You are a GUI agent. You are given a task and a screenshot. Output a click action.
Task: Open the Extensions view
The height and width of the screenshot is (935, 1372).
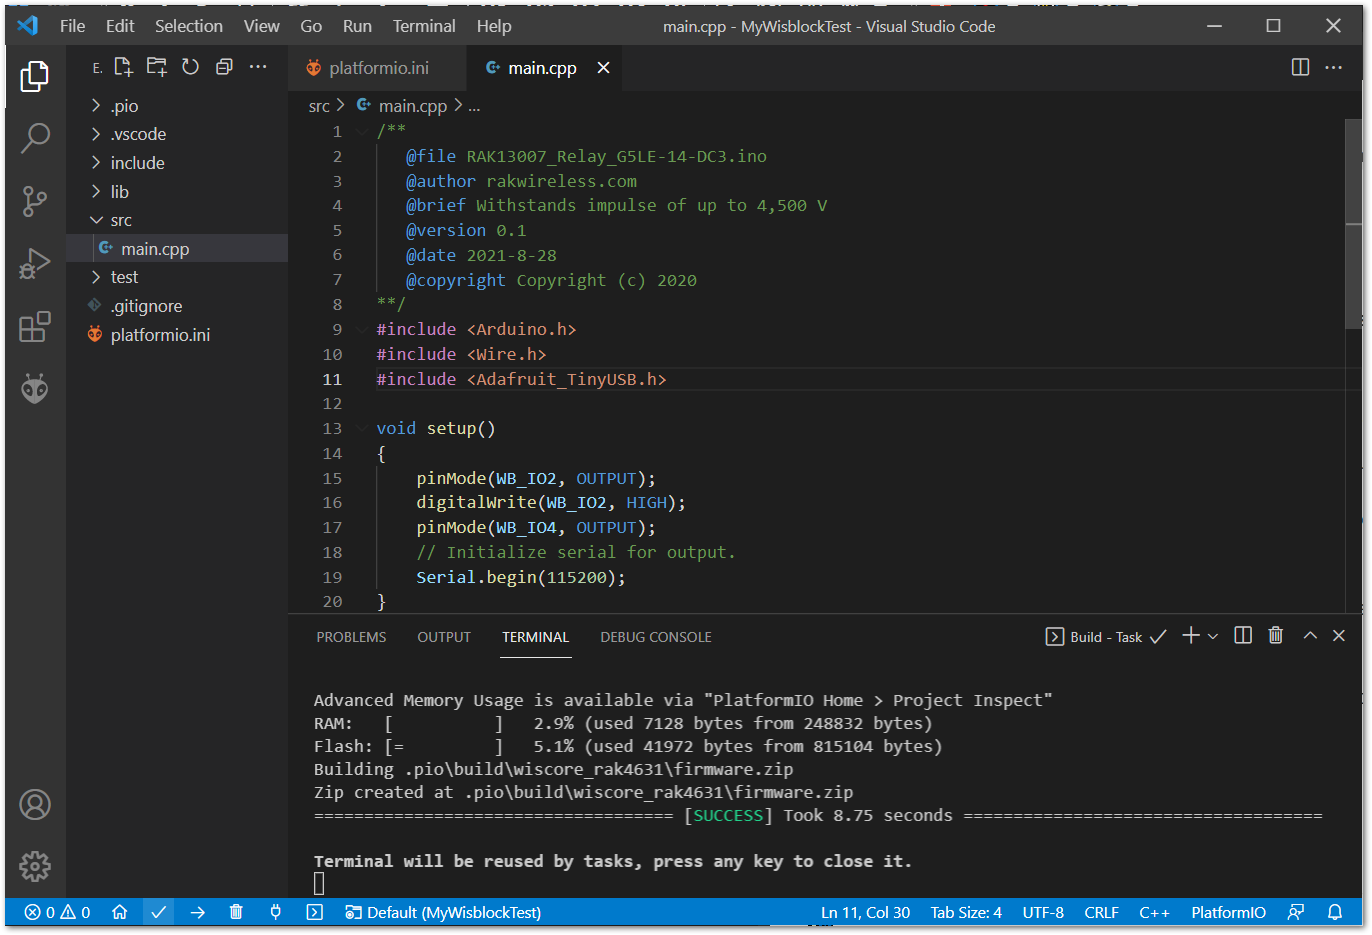click(x=35, y=326)
